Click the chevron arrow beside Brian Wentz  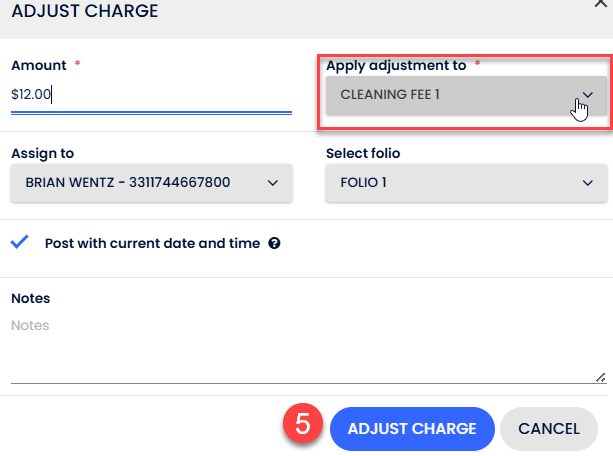coord(273,182)
